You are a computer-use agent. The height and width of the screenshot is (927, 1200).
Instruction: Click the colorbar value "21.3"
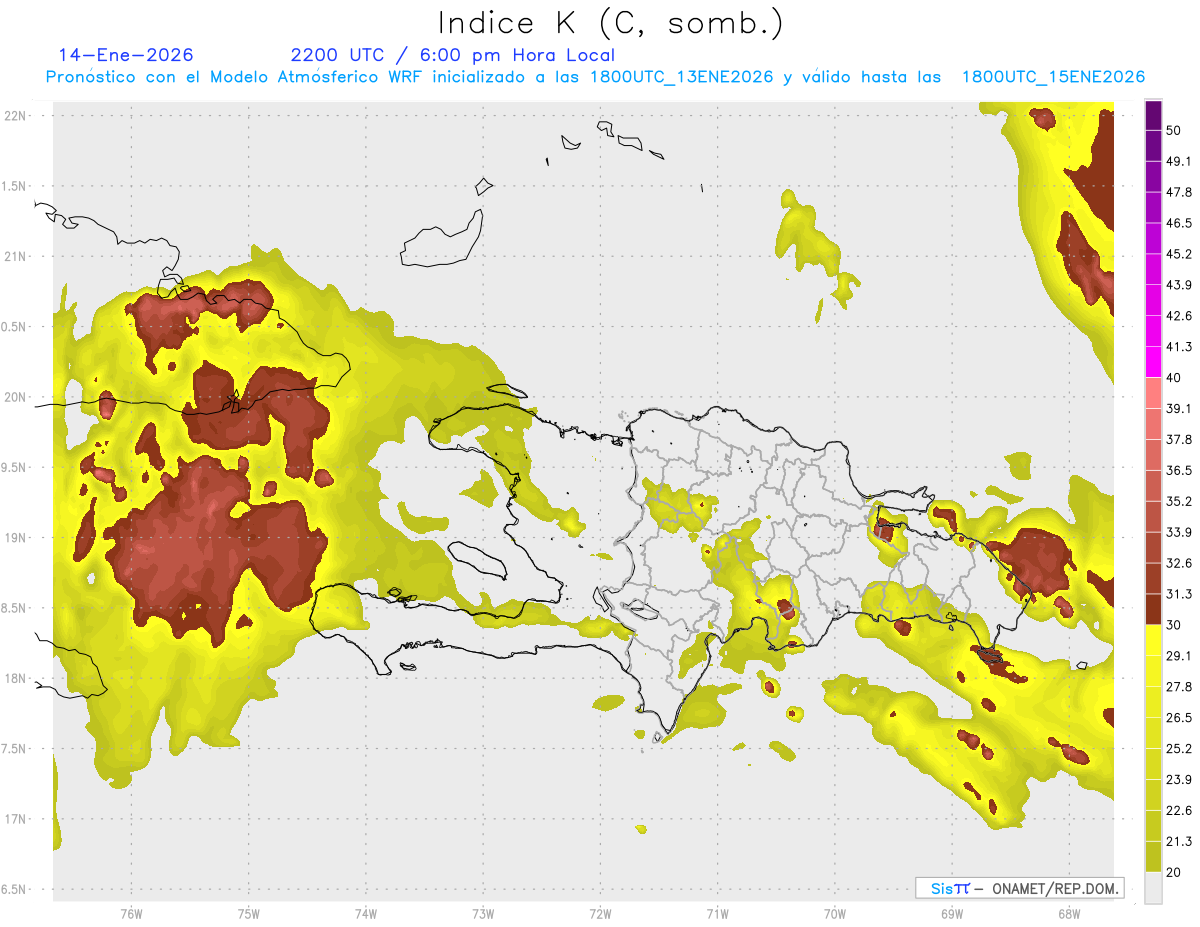(1179, 841)
